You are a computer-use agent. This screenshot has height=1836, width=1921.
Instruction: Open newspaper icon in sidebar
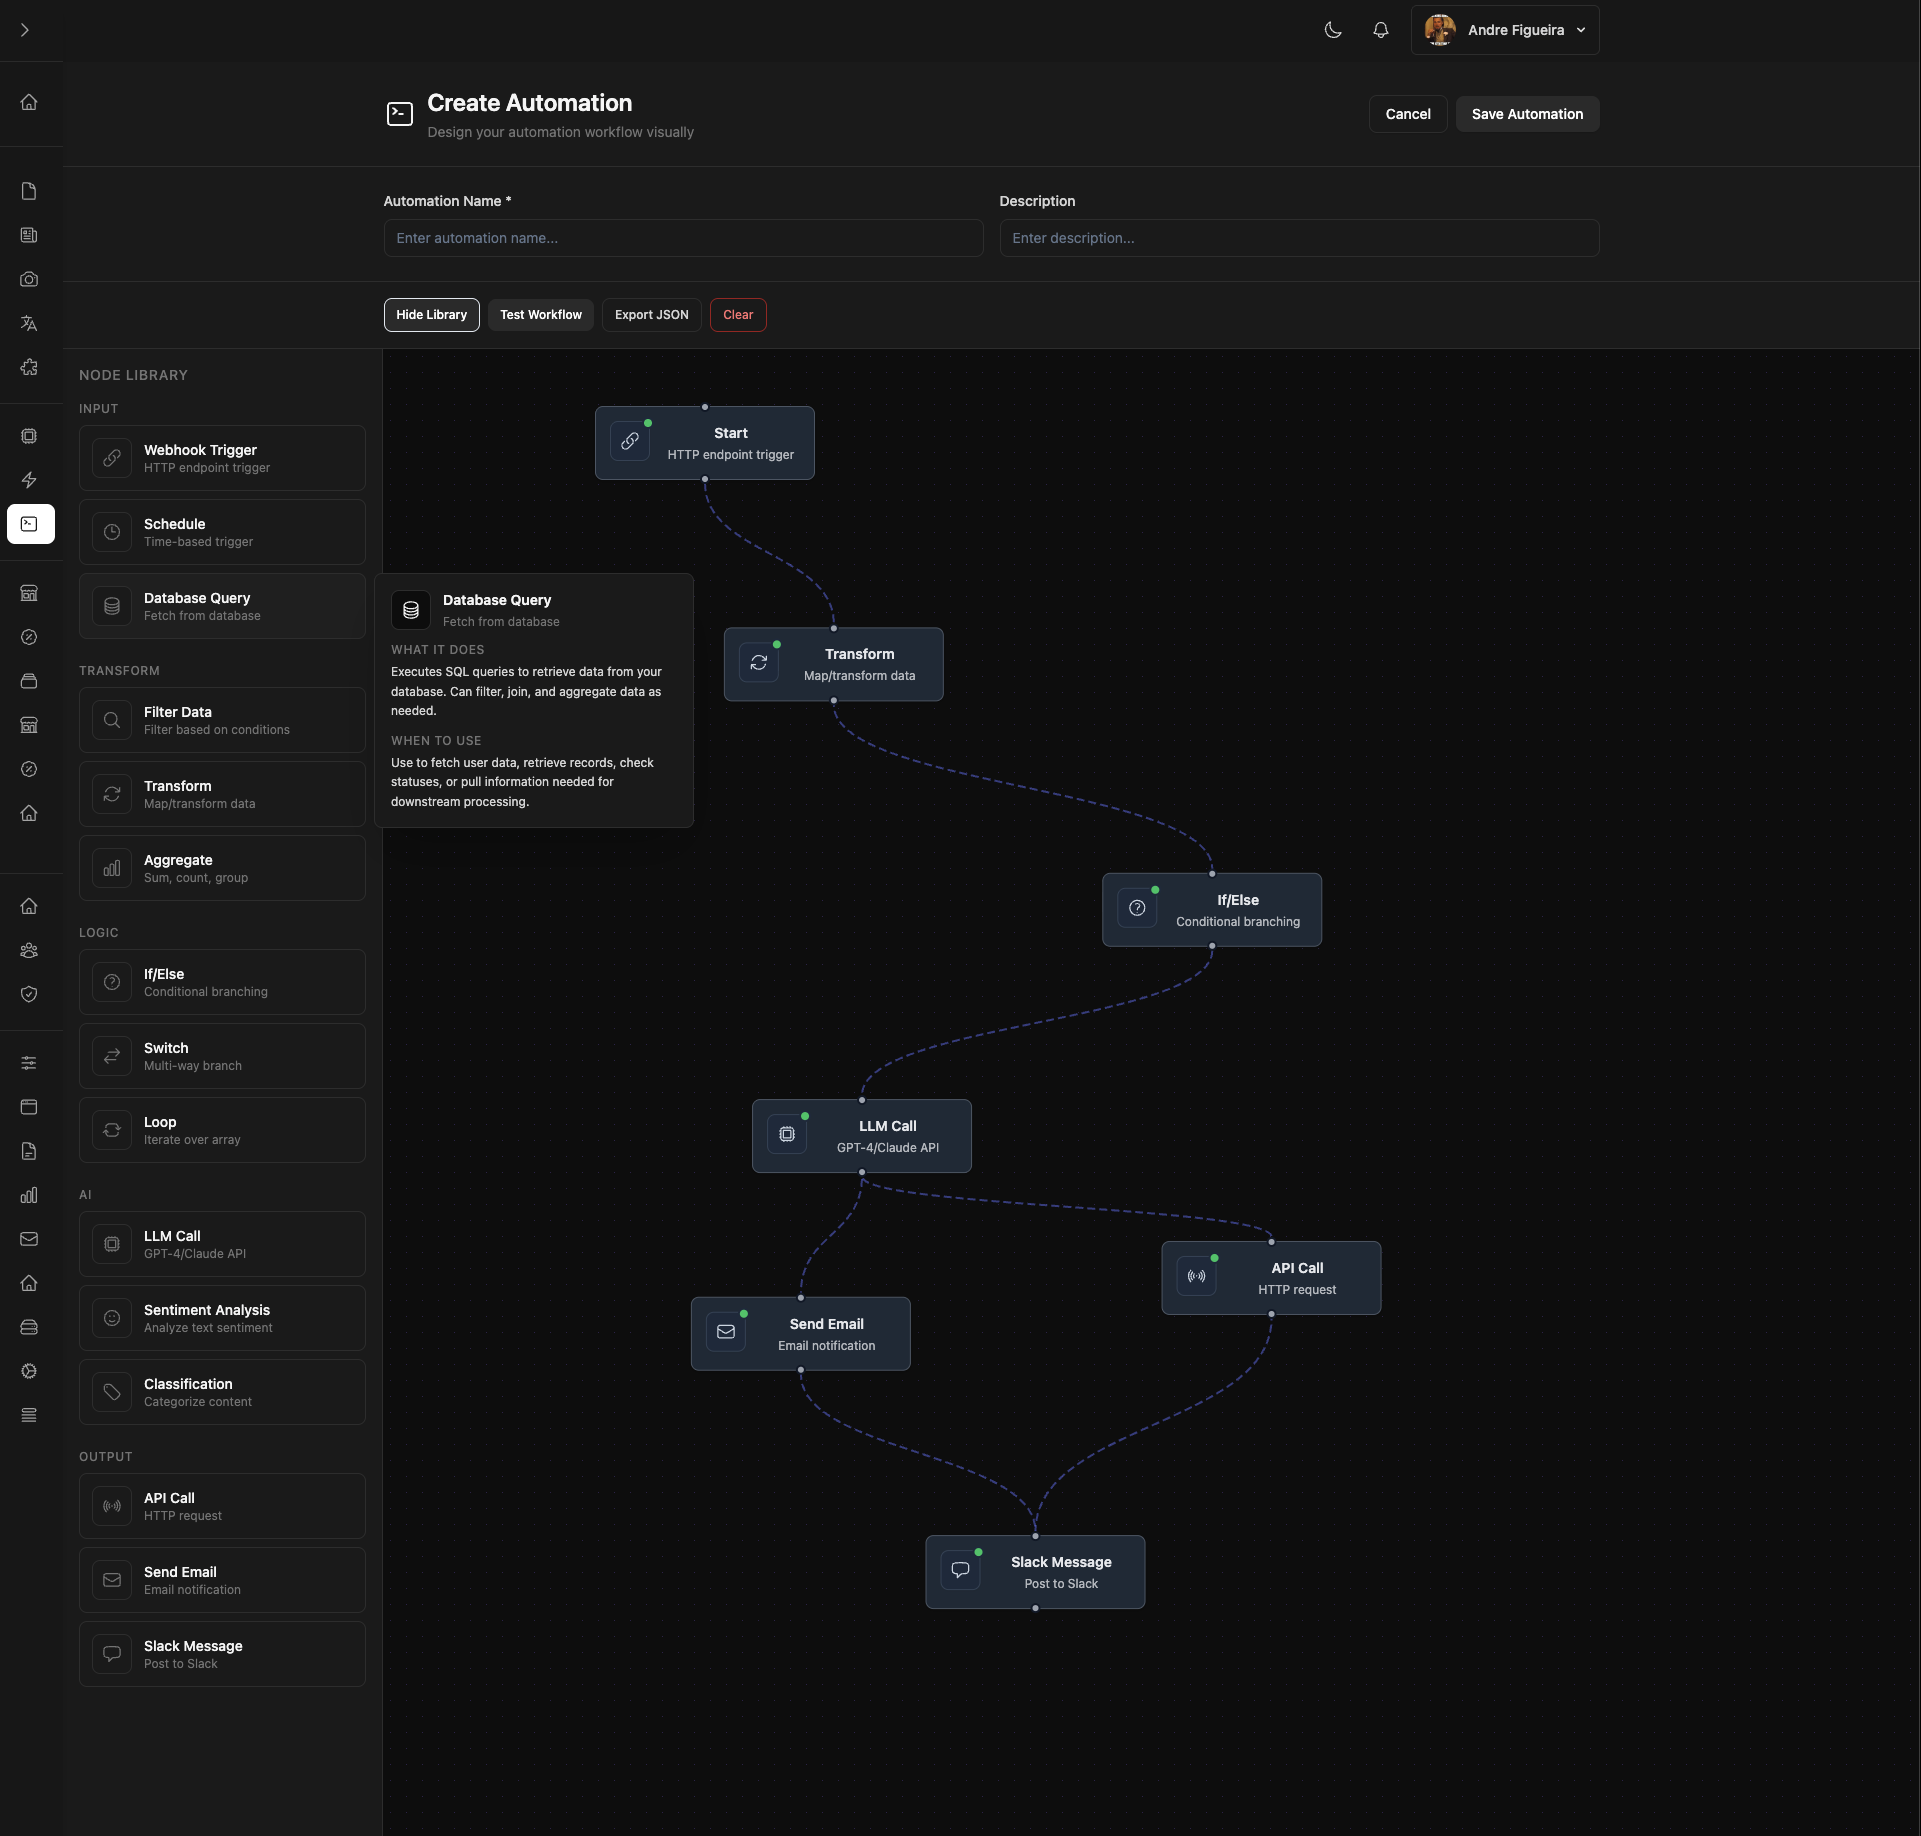click(29, 235)
